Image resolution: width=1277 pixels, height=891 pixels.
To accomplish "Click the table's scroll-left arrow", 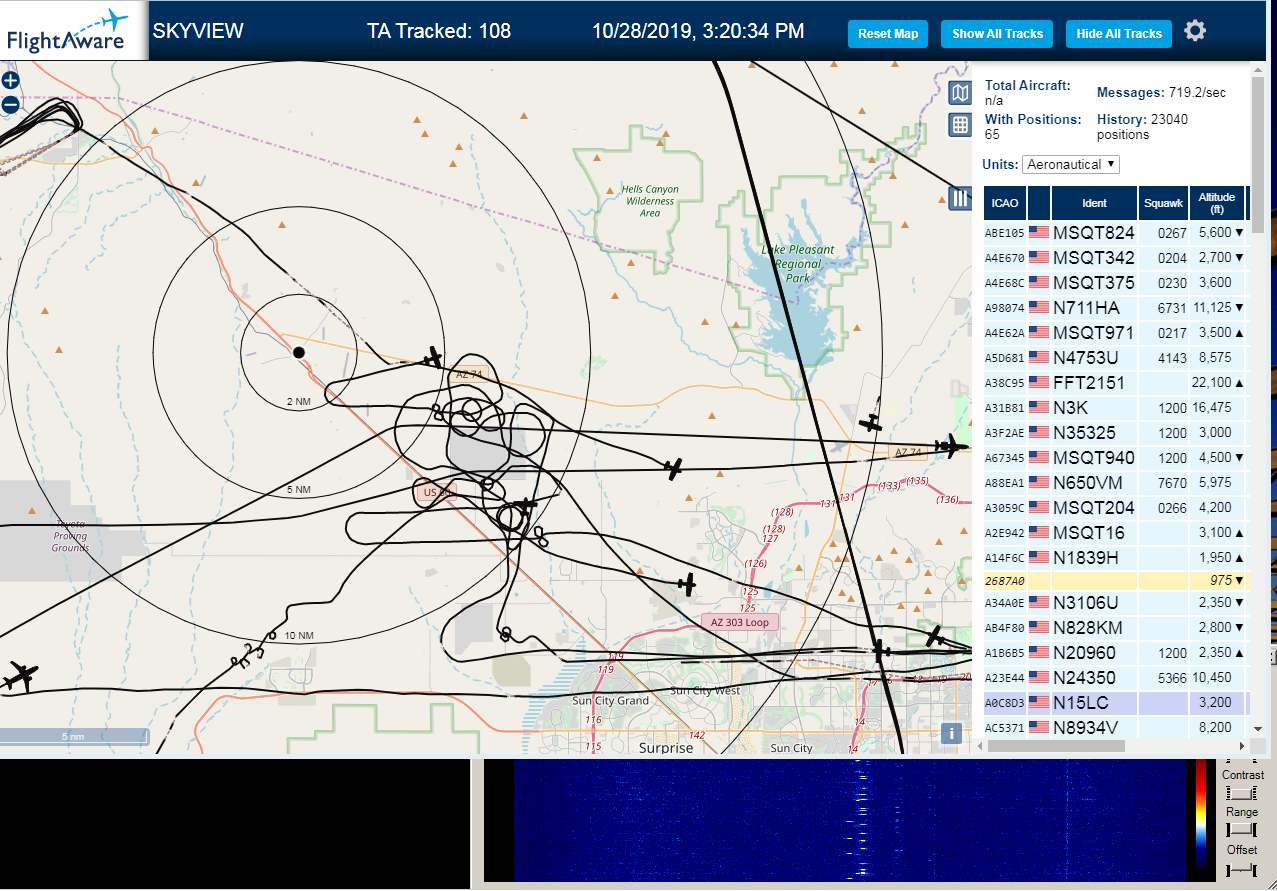I will tap(980, 746).
